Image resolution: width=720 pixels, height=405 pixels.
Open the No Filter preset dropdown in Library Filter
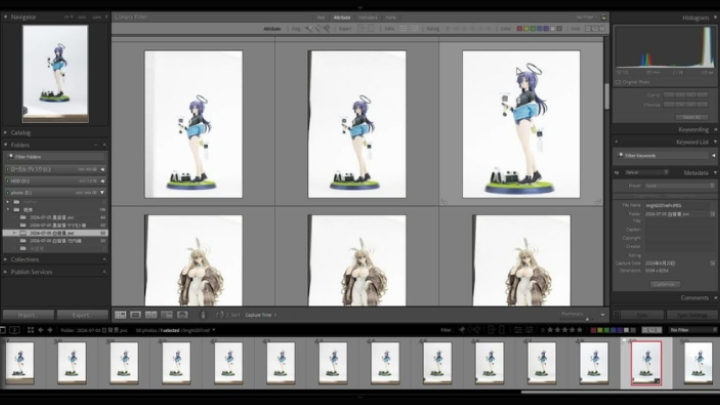[x=586, y=17]
